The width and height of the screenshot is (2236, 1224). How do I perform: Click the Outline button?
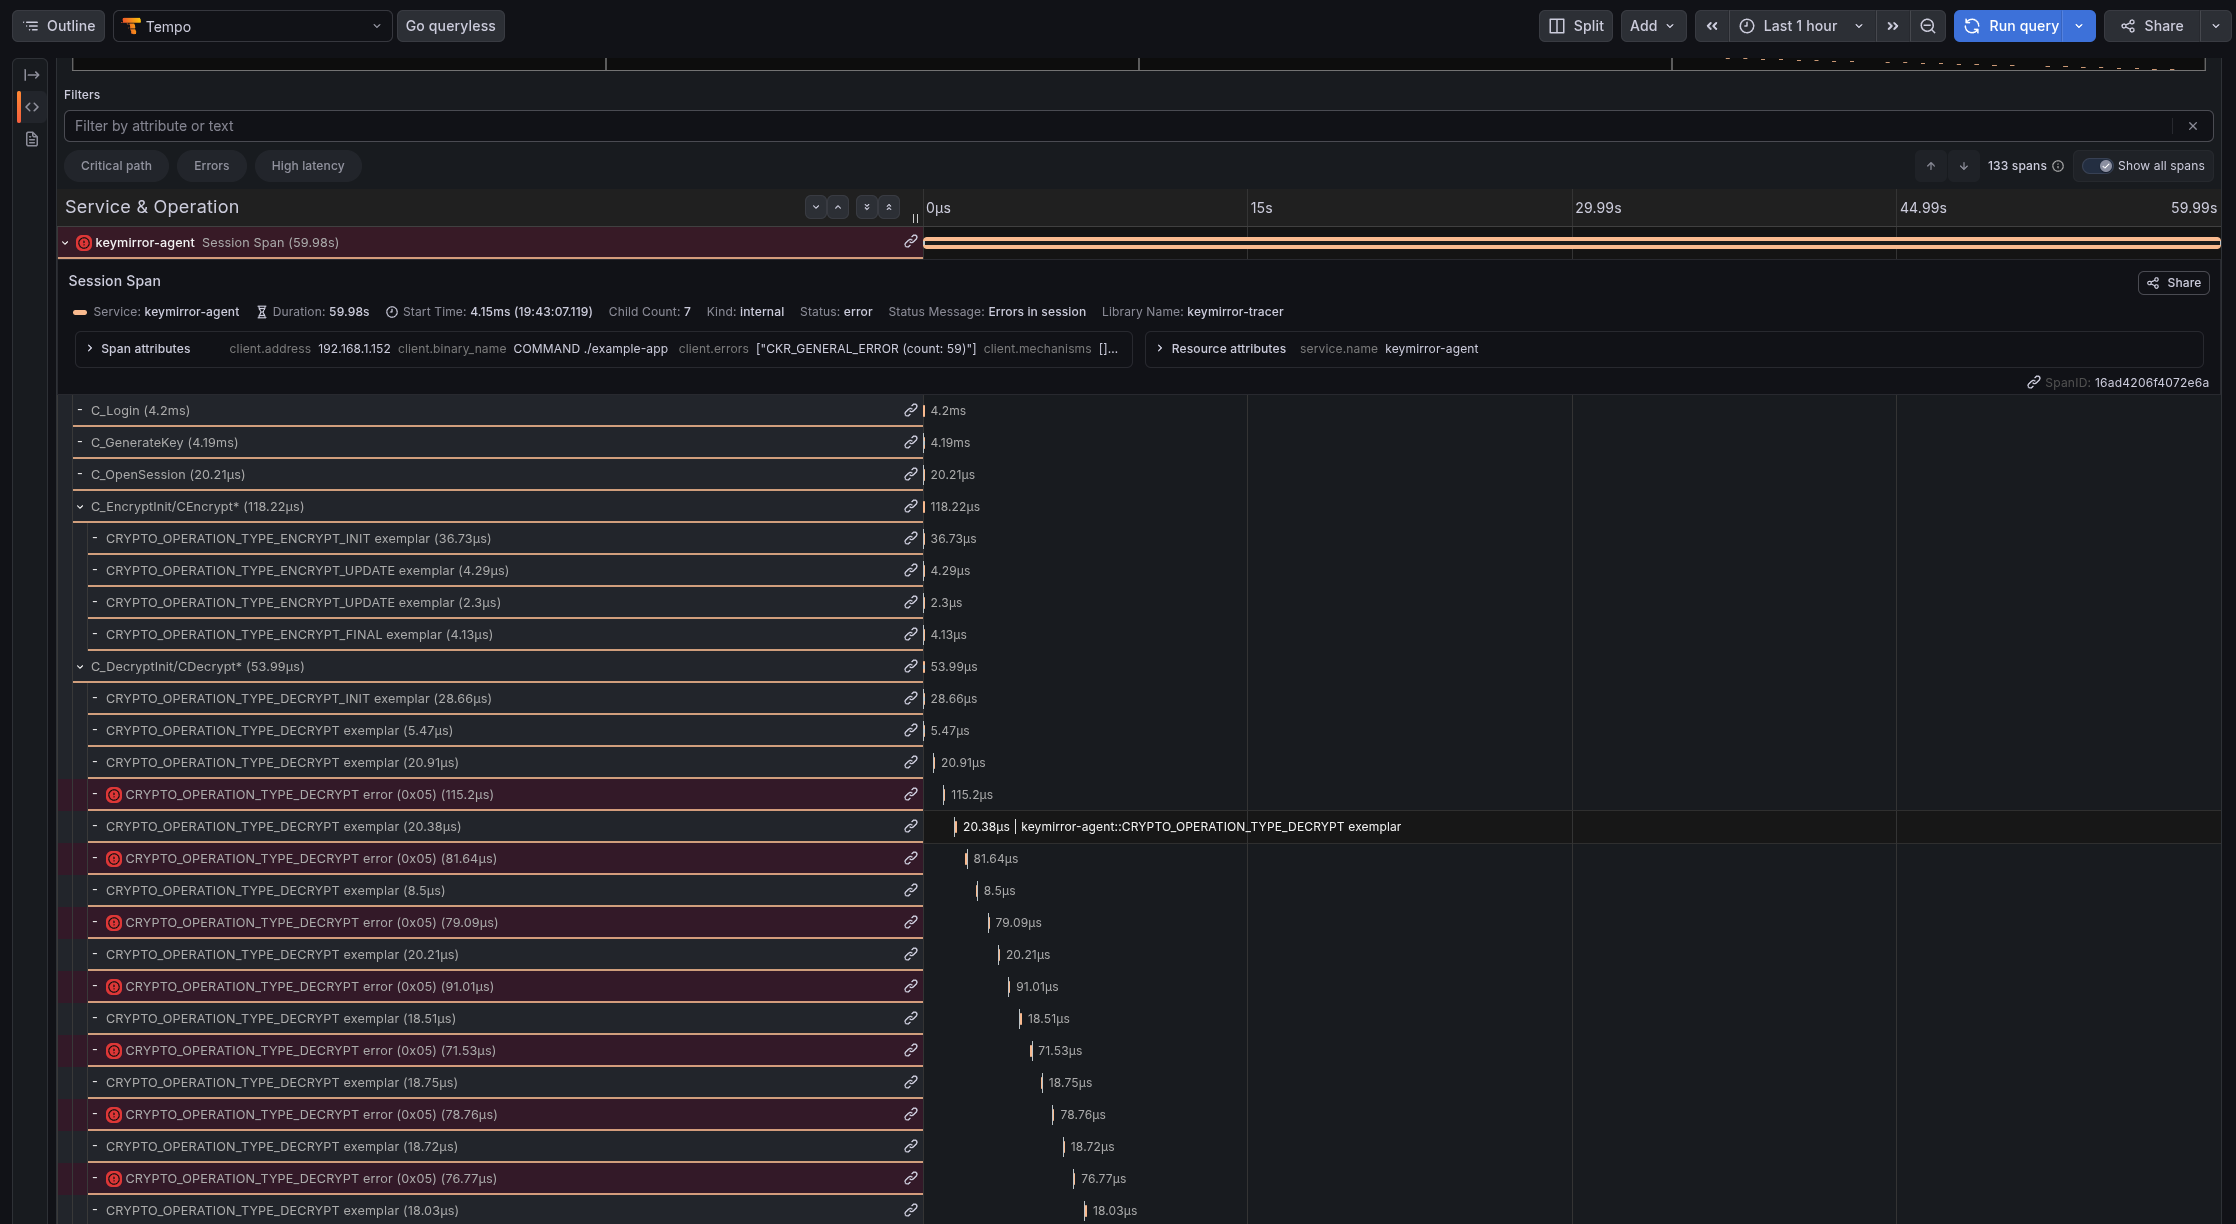60,26
